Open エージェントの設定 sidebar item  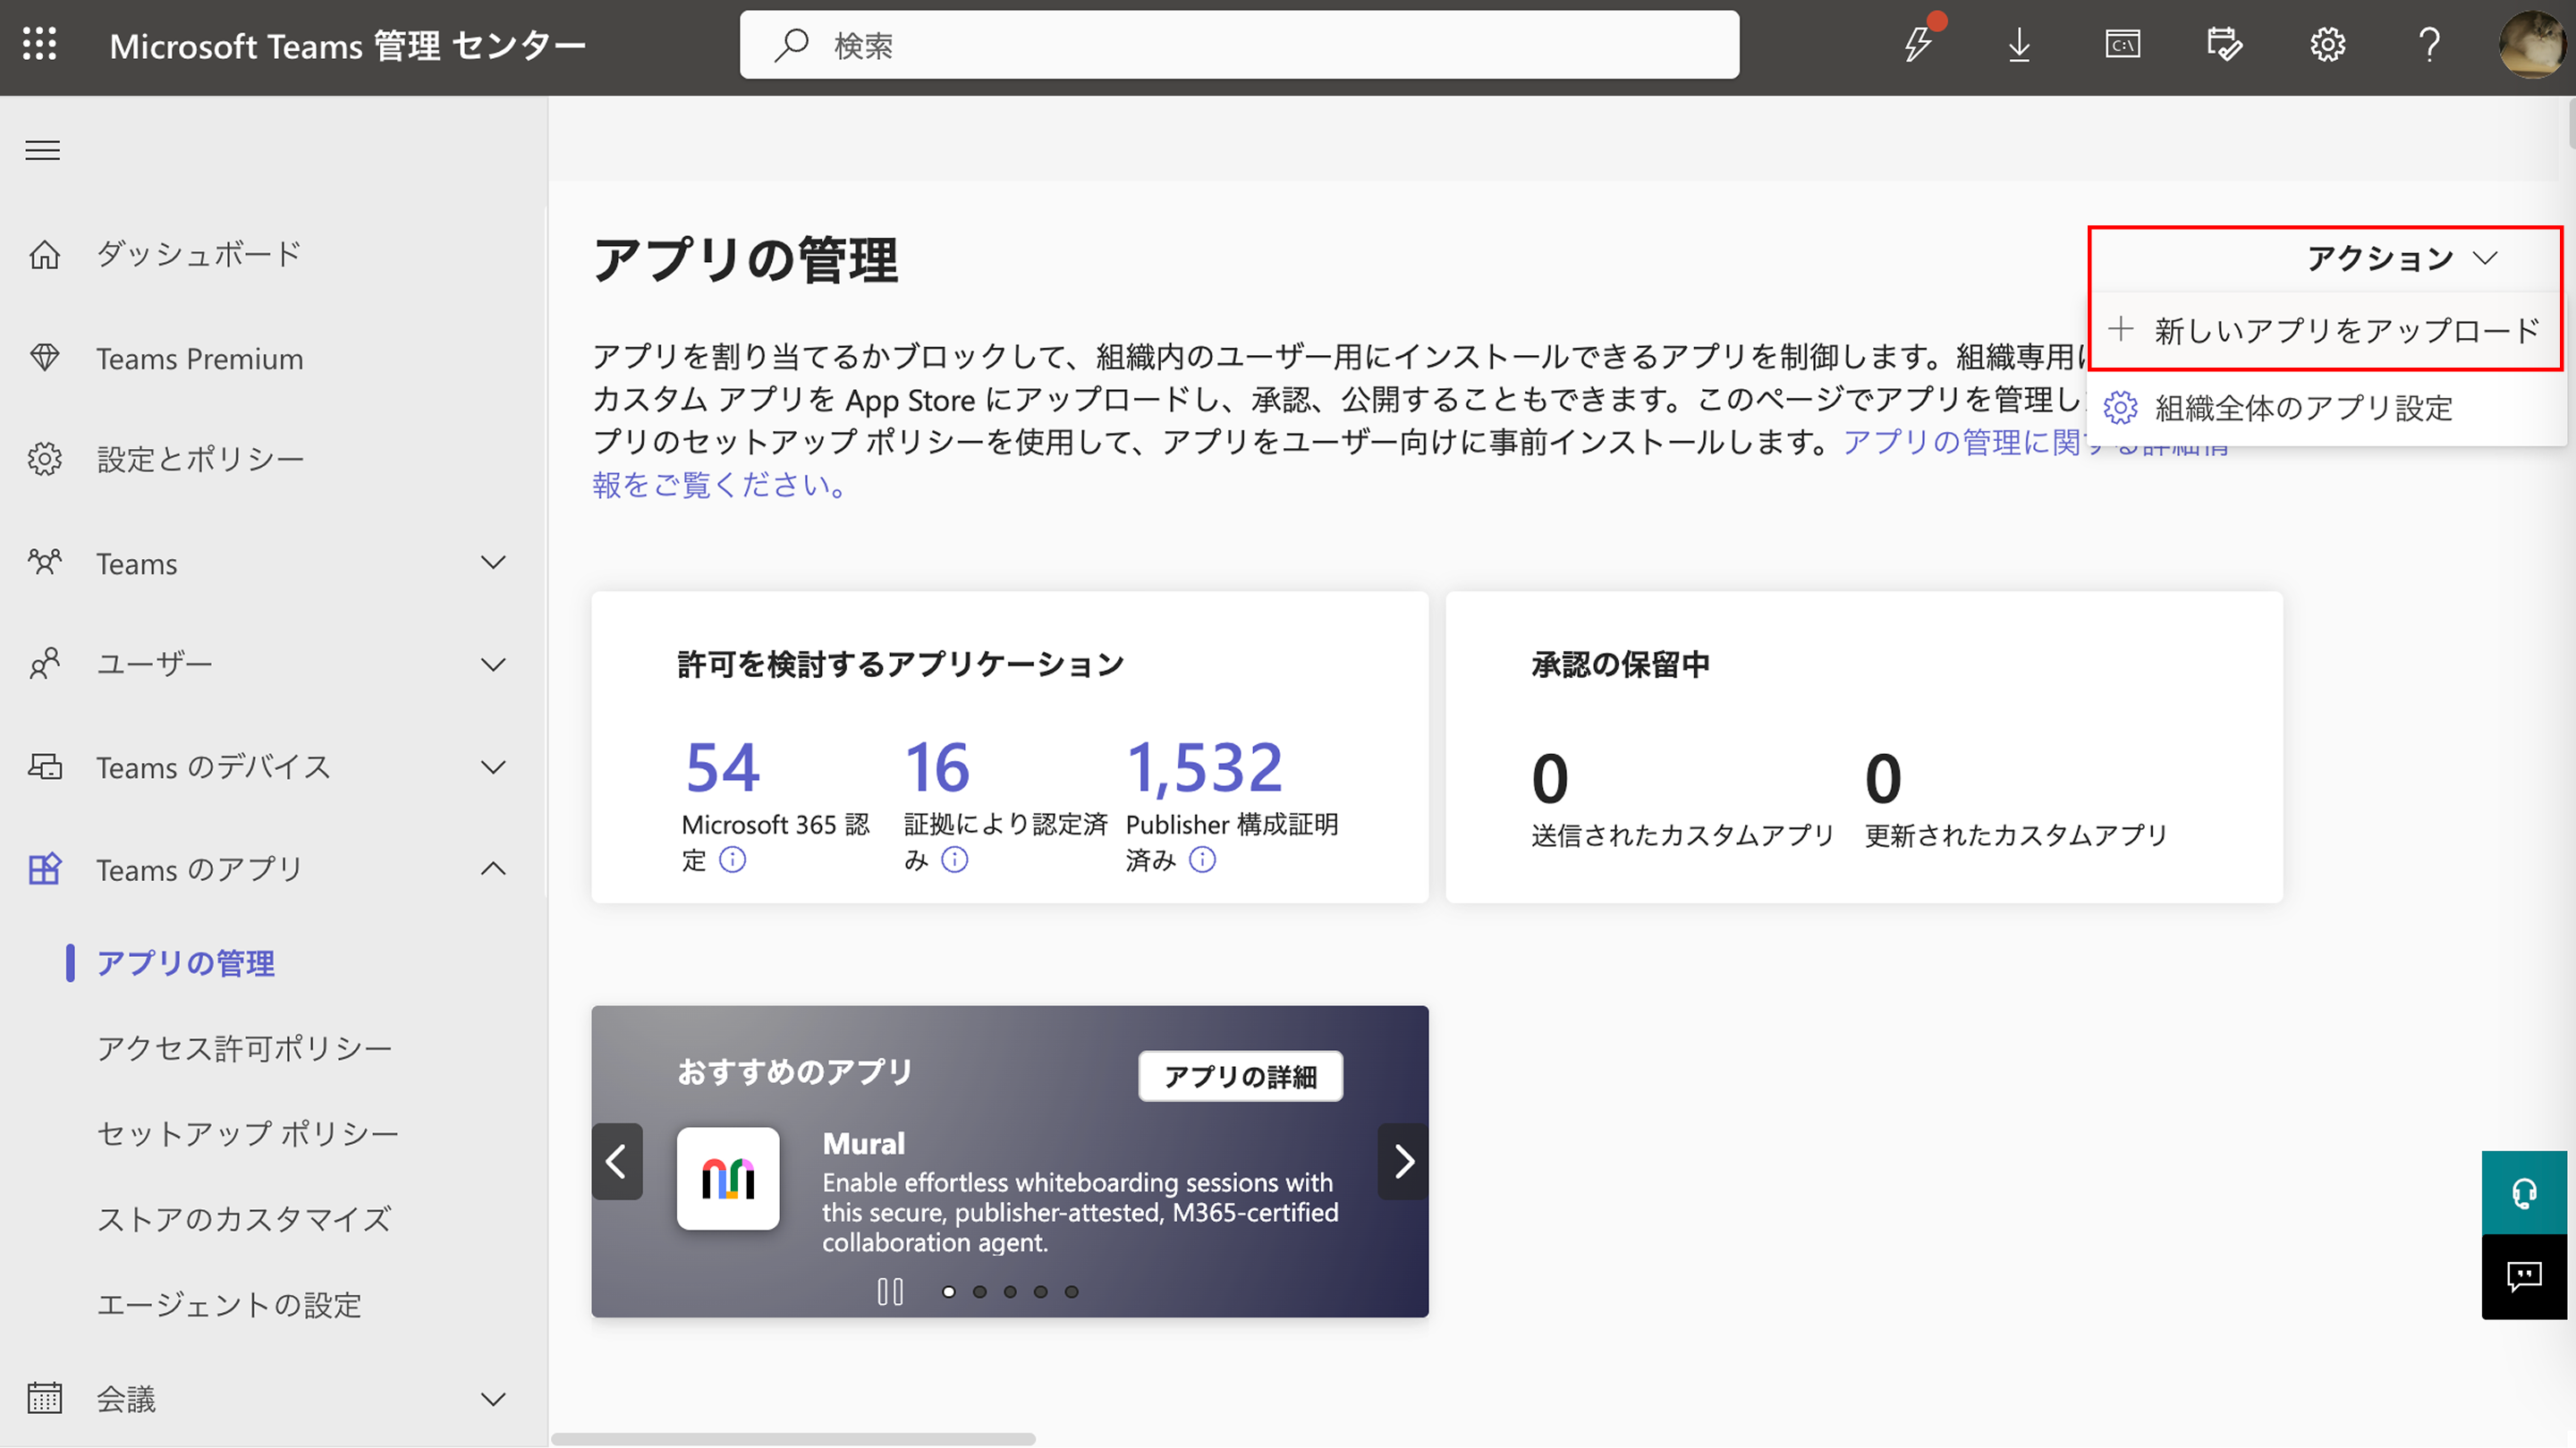(229, 1305)
